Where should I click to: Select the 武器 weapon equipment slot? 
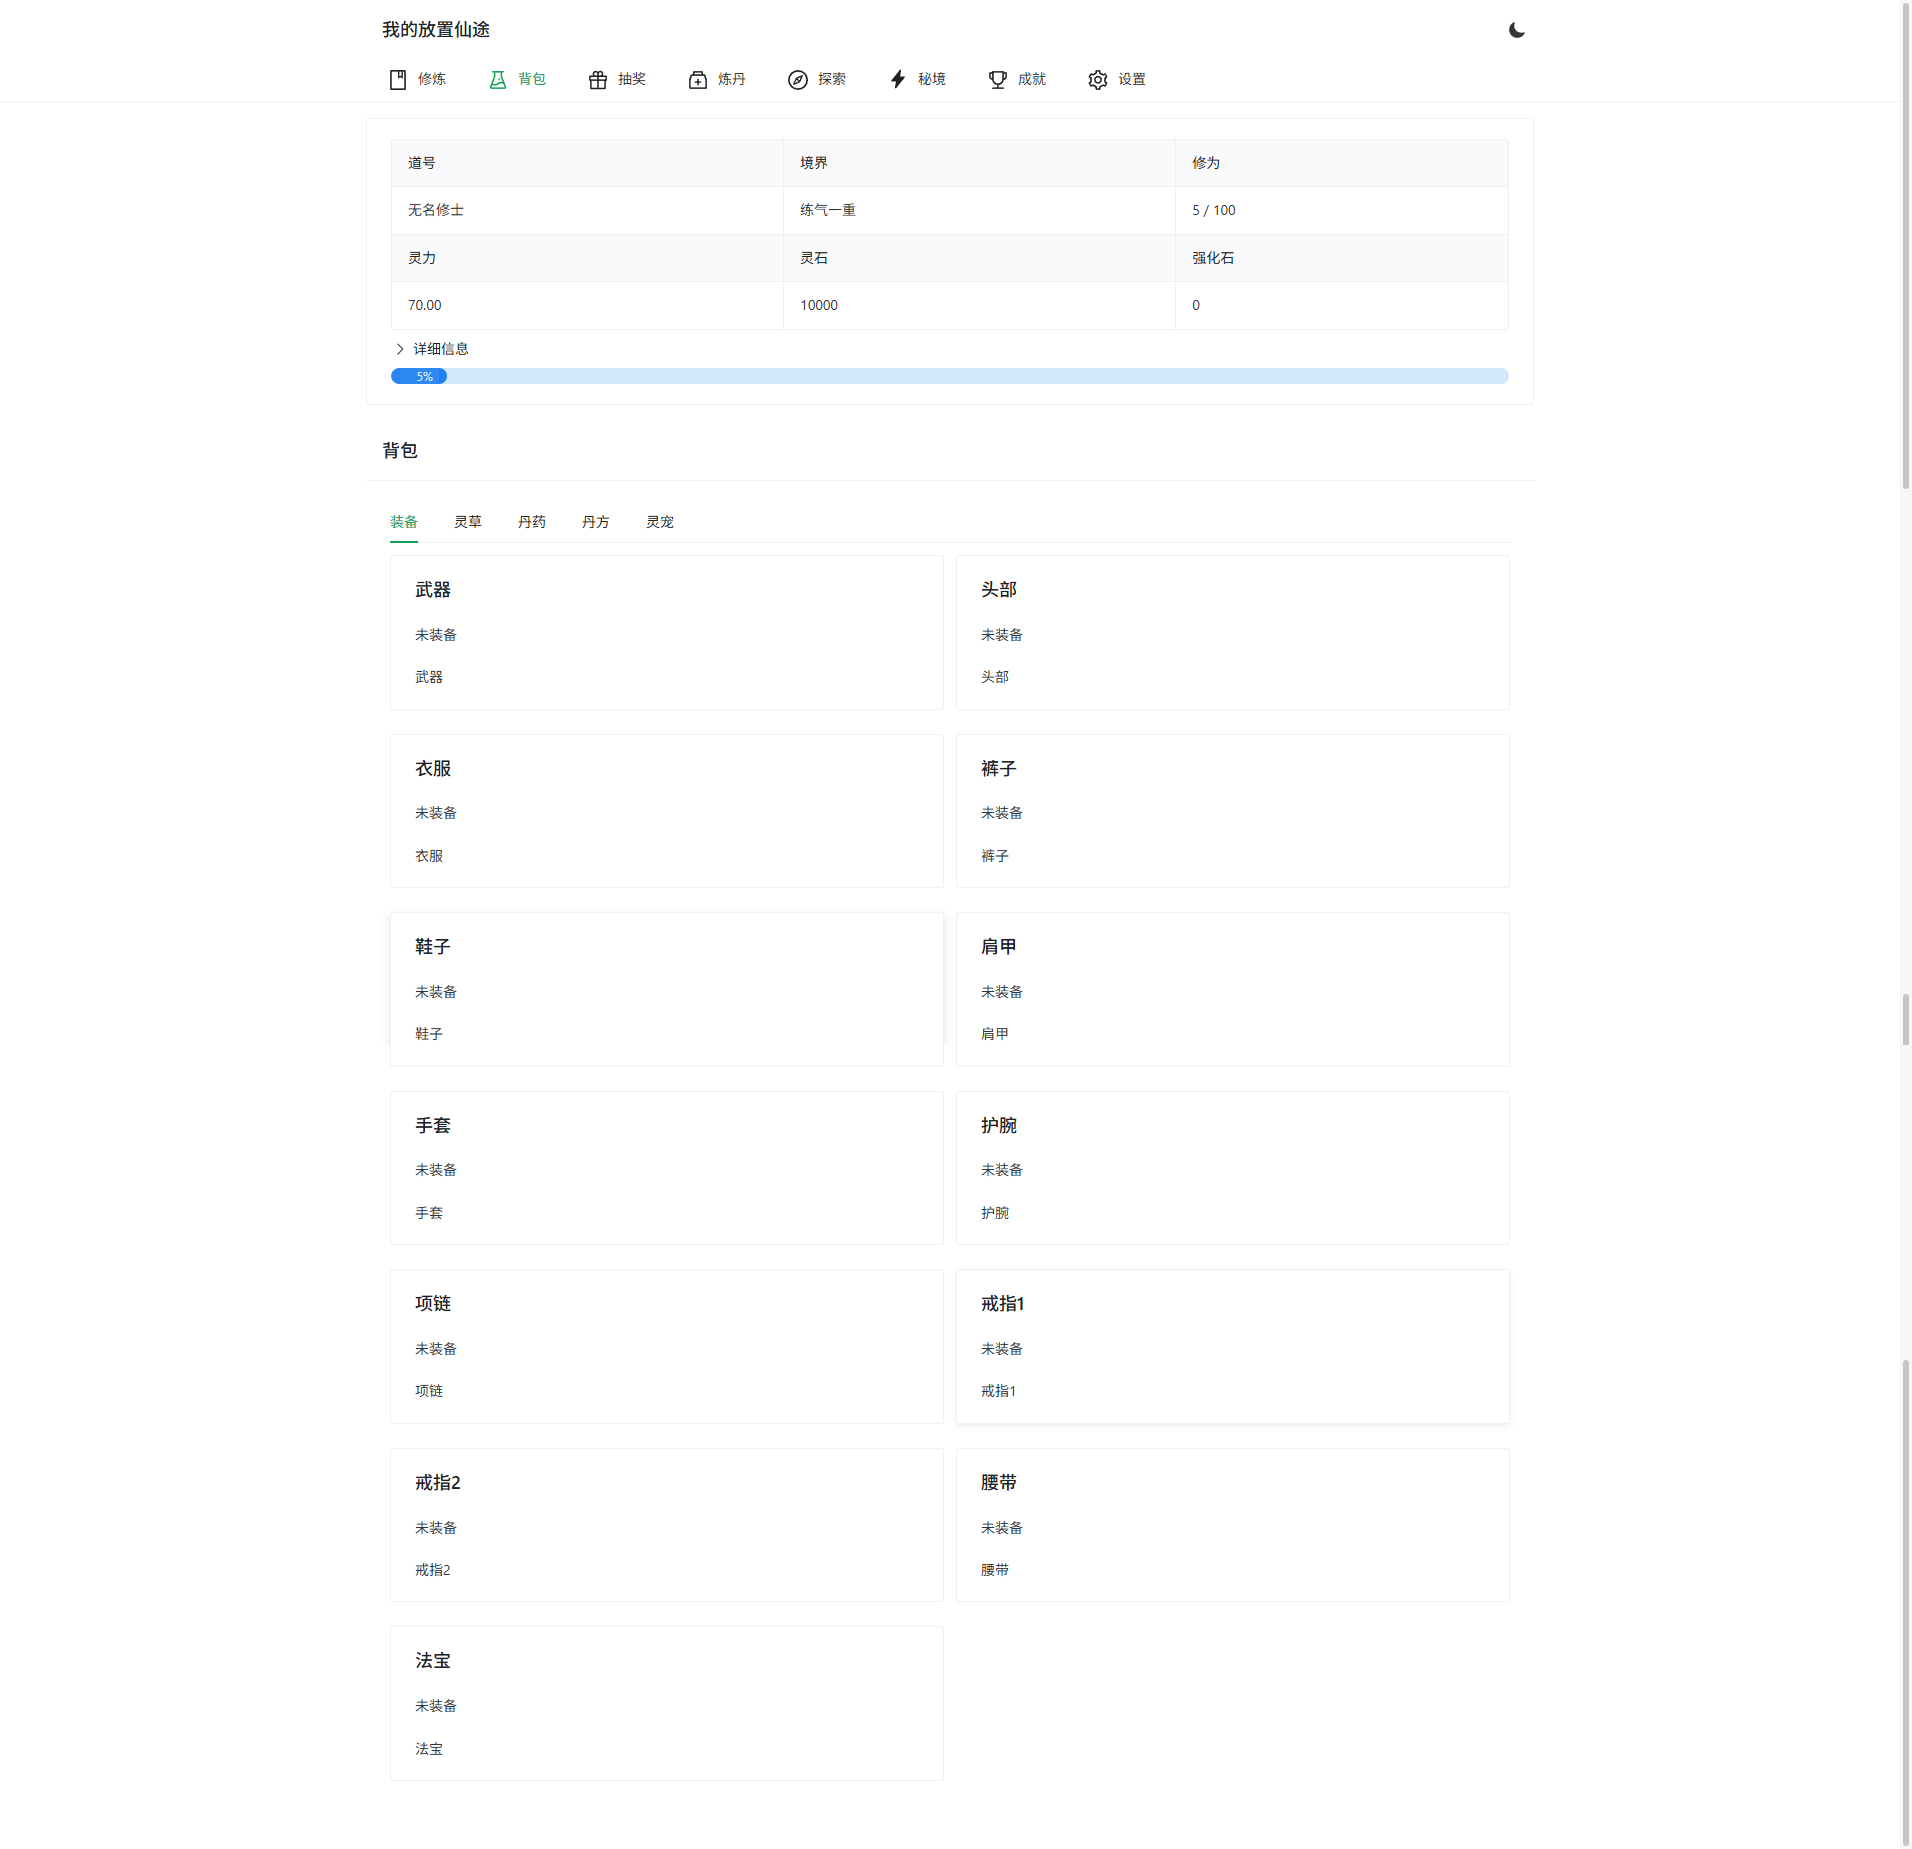click(x=665, y=632)
